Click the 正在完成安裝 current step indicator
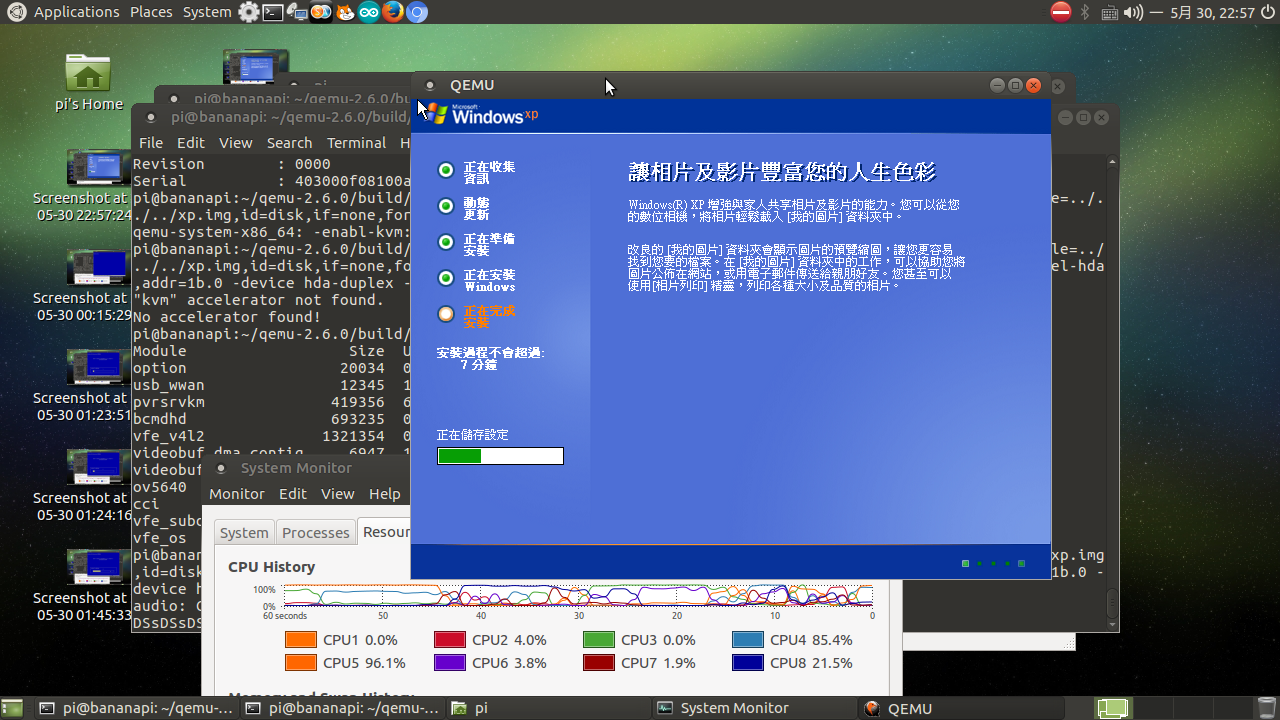This screenshot has height=720, width=1280. pos(446,314)
